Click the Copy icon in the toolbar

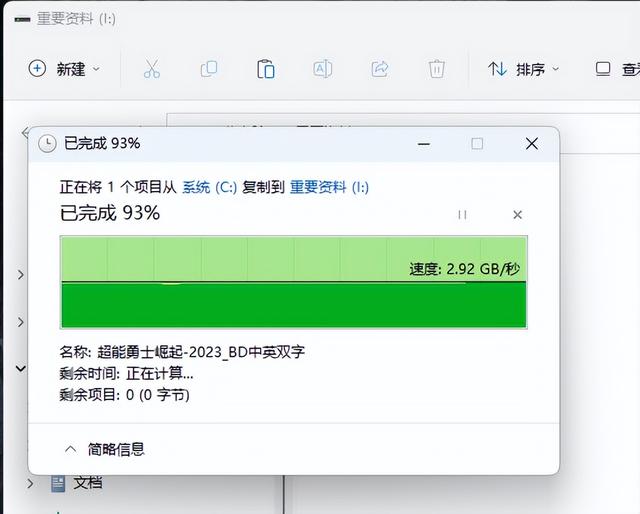click(x=209, y=69)
